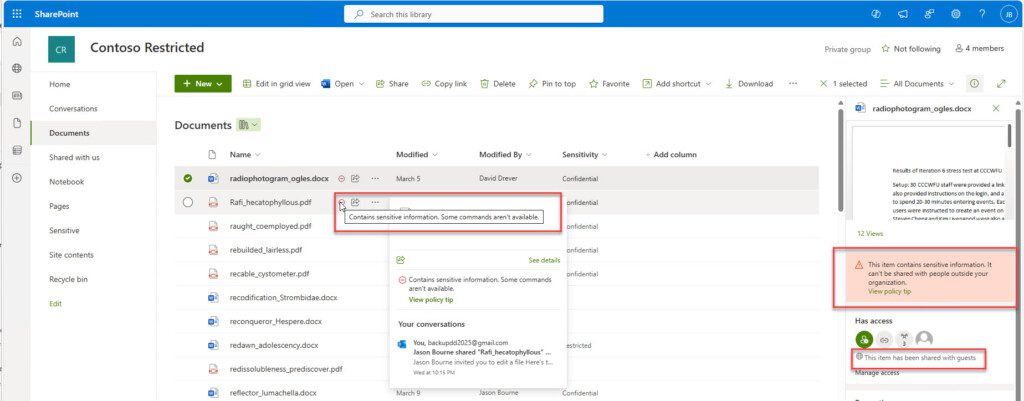Click See details in the hover card
This screenshot has width=1024, height=401.
click(x=544, y=260)
